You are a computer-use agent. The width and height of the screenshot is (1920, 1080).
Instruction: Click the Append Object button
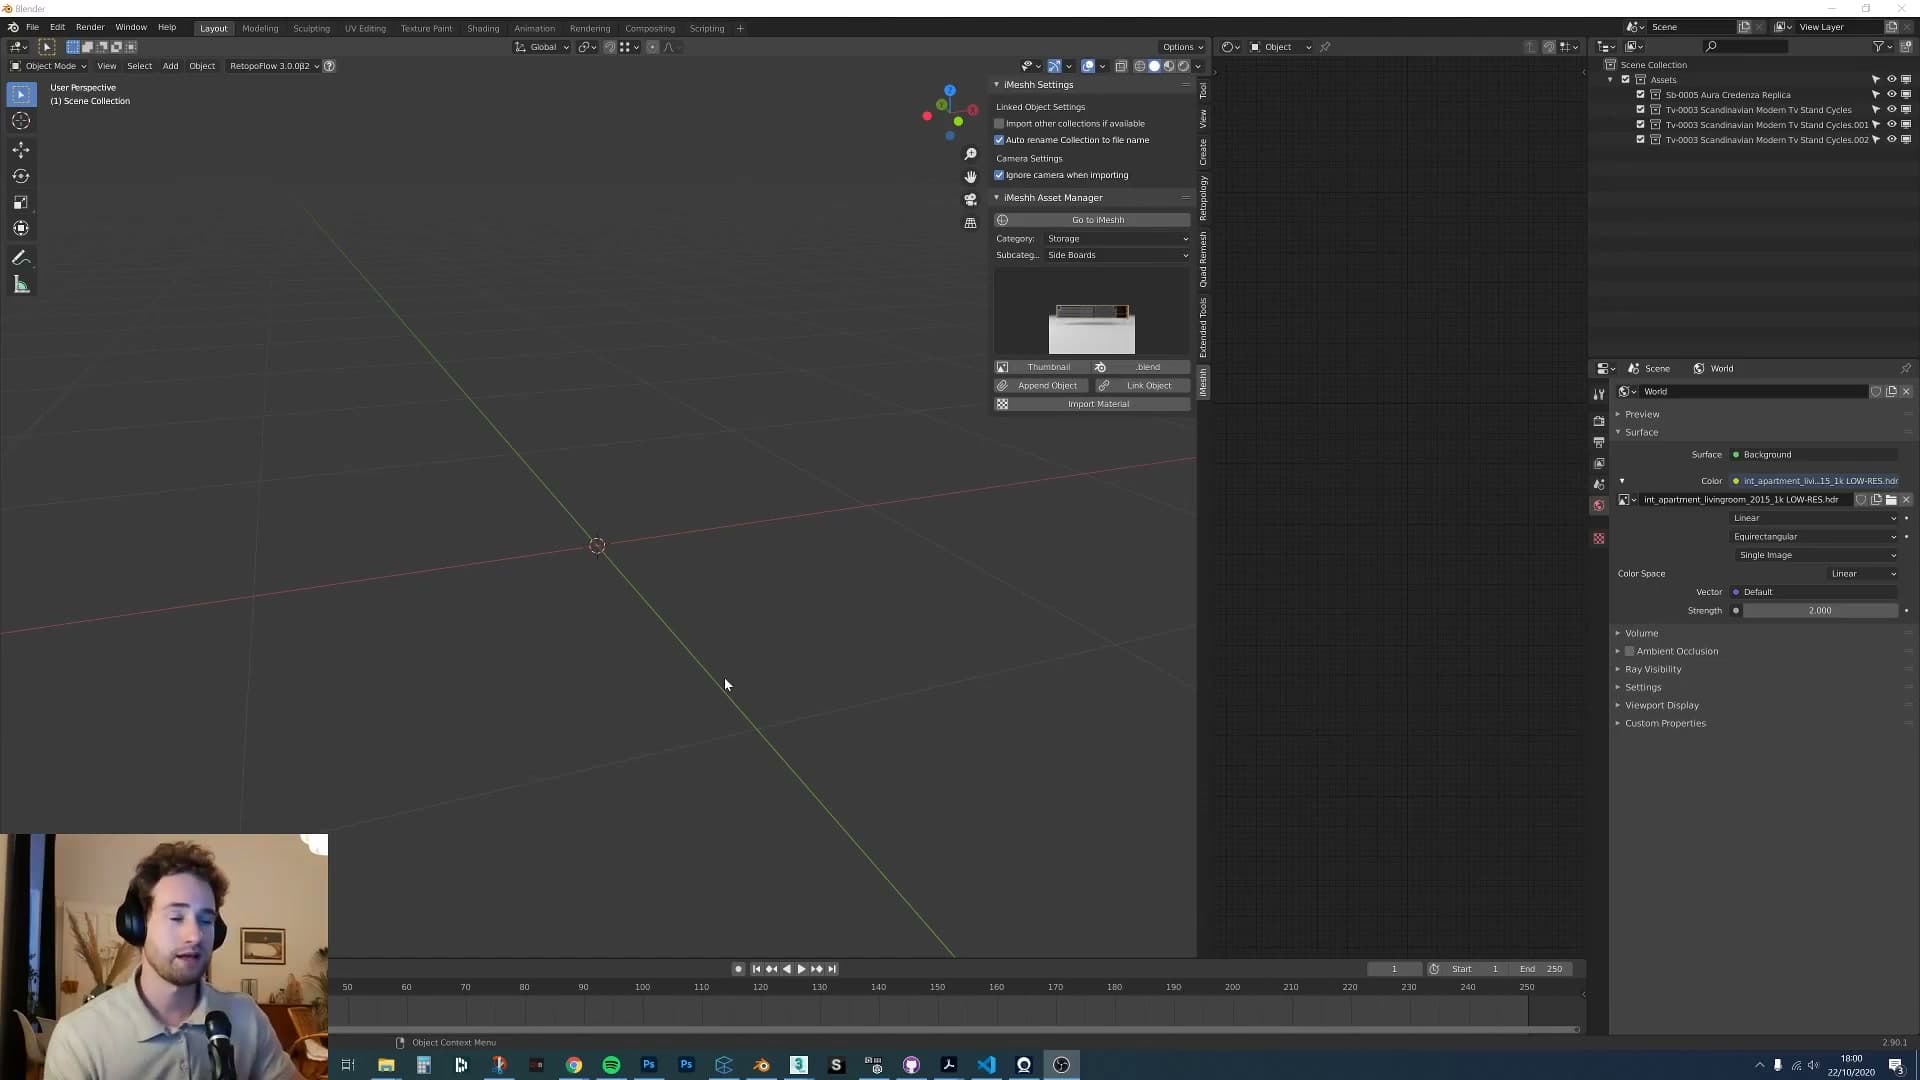point(1041,386)
